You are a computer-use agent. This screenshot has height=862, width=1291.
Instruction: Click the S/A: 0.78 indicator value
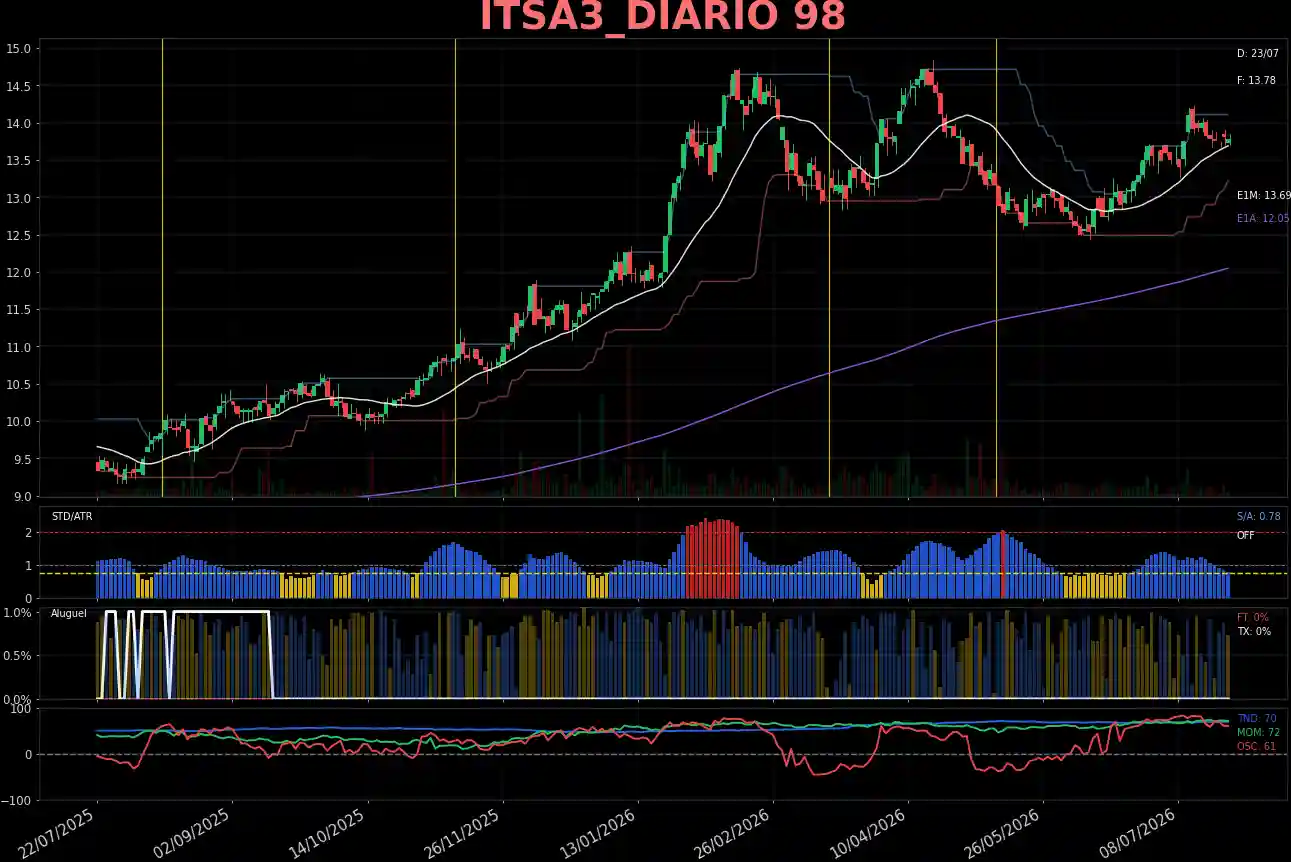[x=1258, y=517]
